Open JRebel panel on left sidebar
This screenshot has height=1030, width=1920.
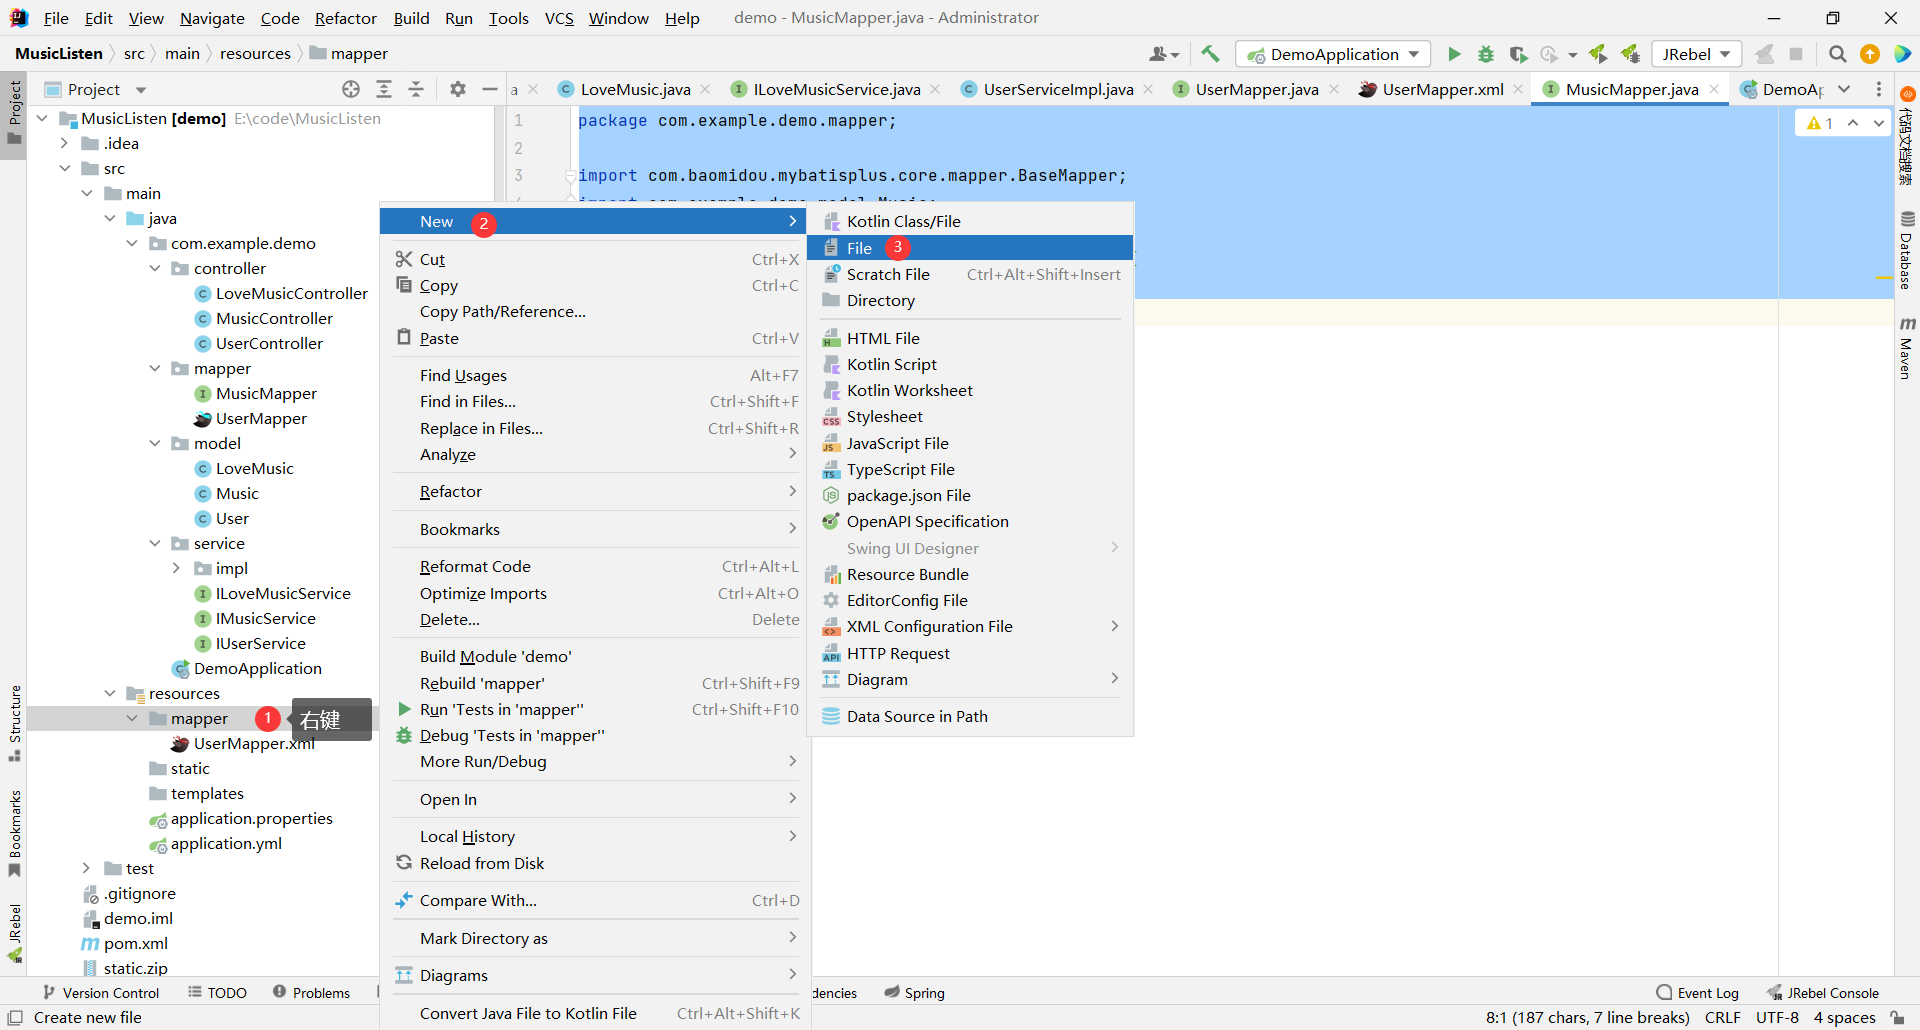pos(14,934)
